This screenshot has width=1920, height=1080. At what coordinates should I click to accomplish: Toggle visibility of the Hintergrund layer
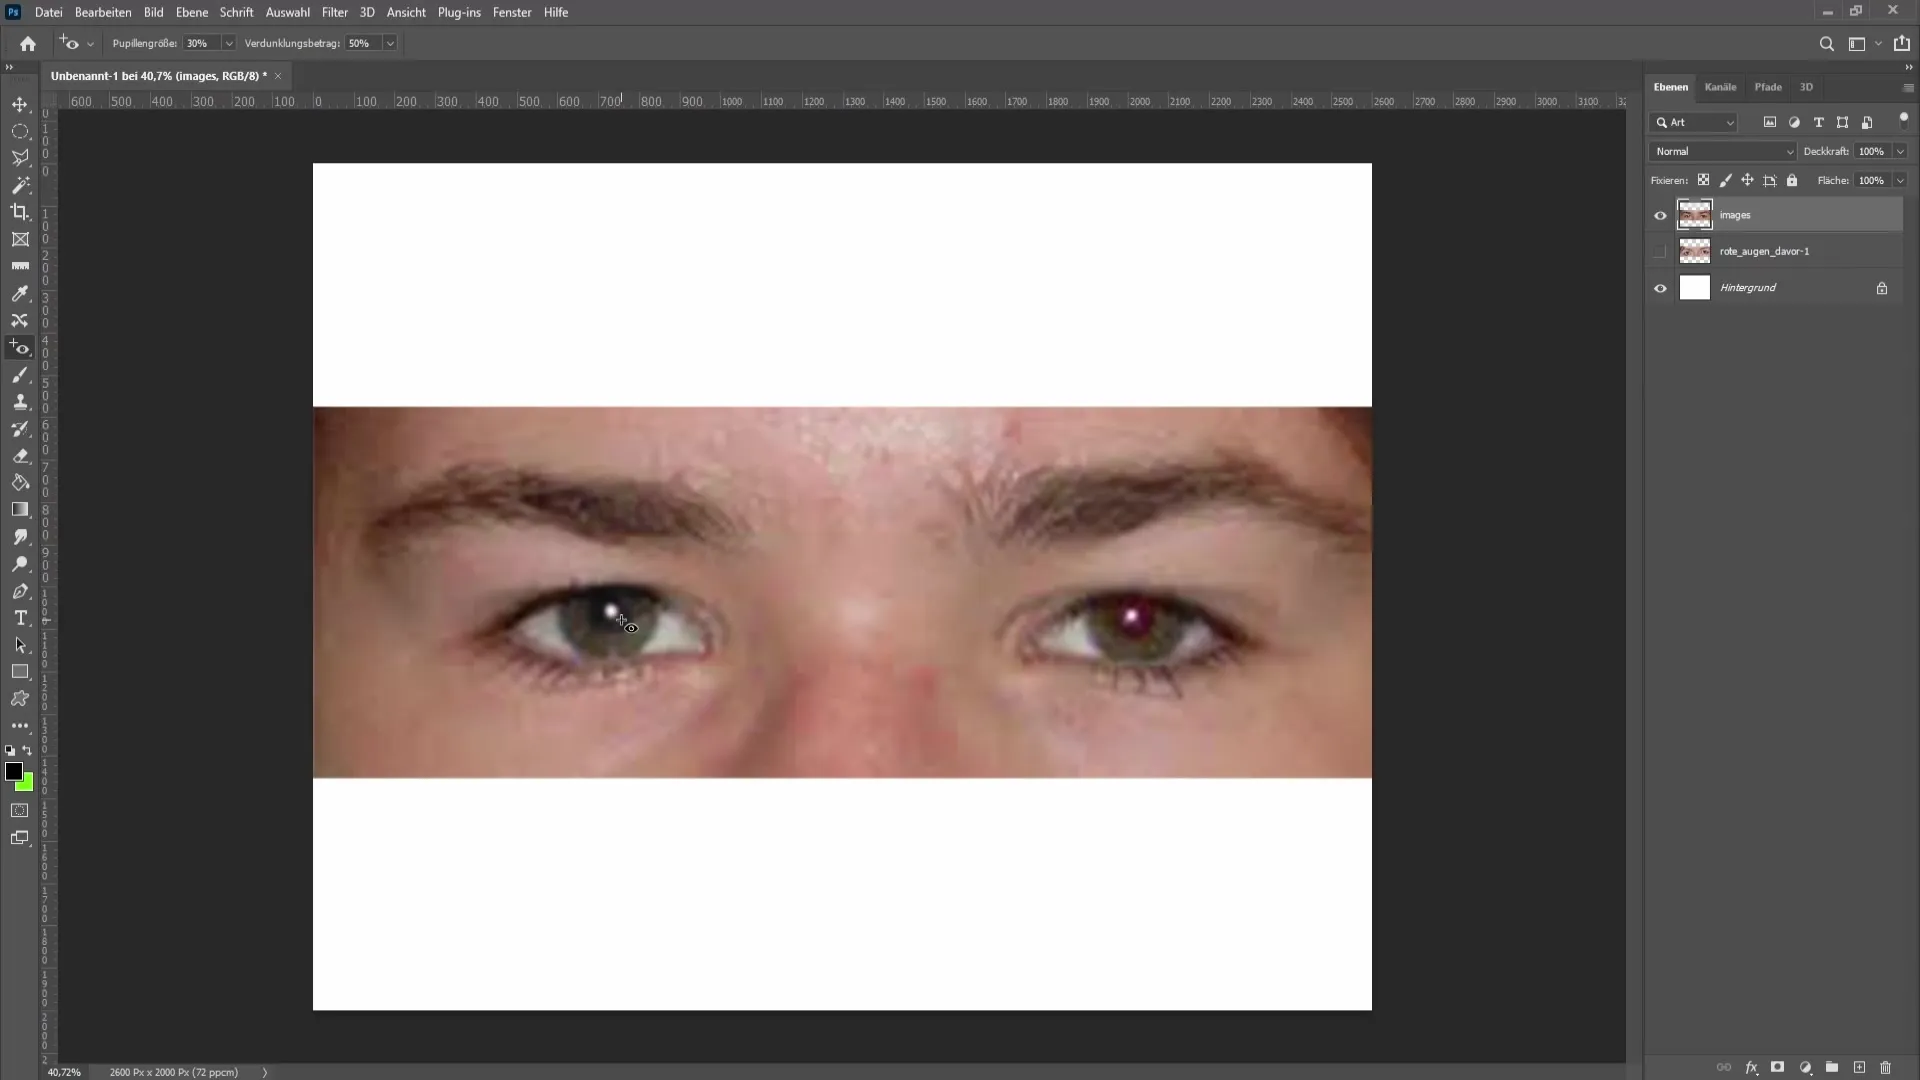coord(1660,287)
